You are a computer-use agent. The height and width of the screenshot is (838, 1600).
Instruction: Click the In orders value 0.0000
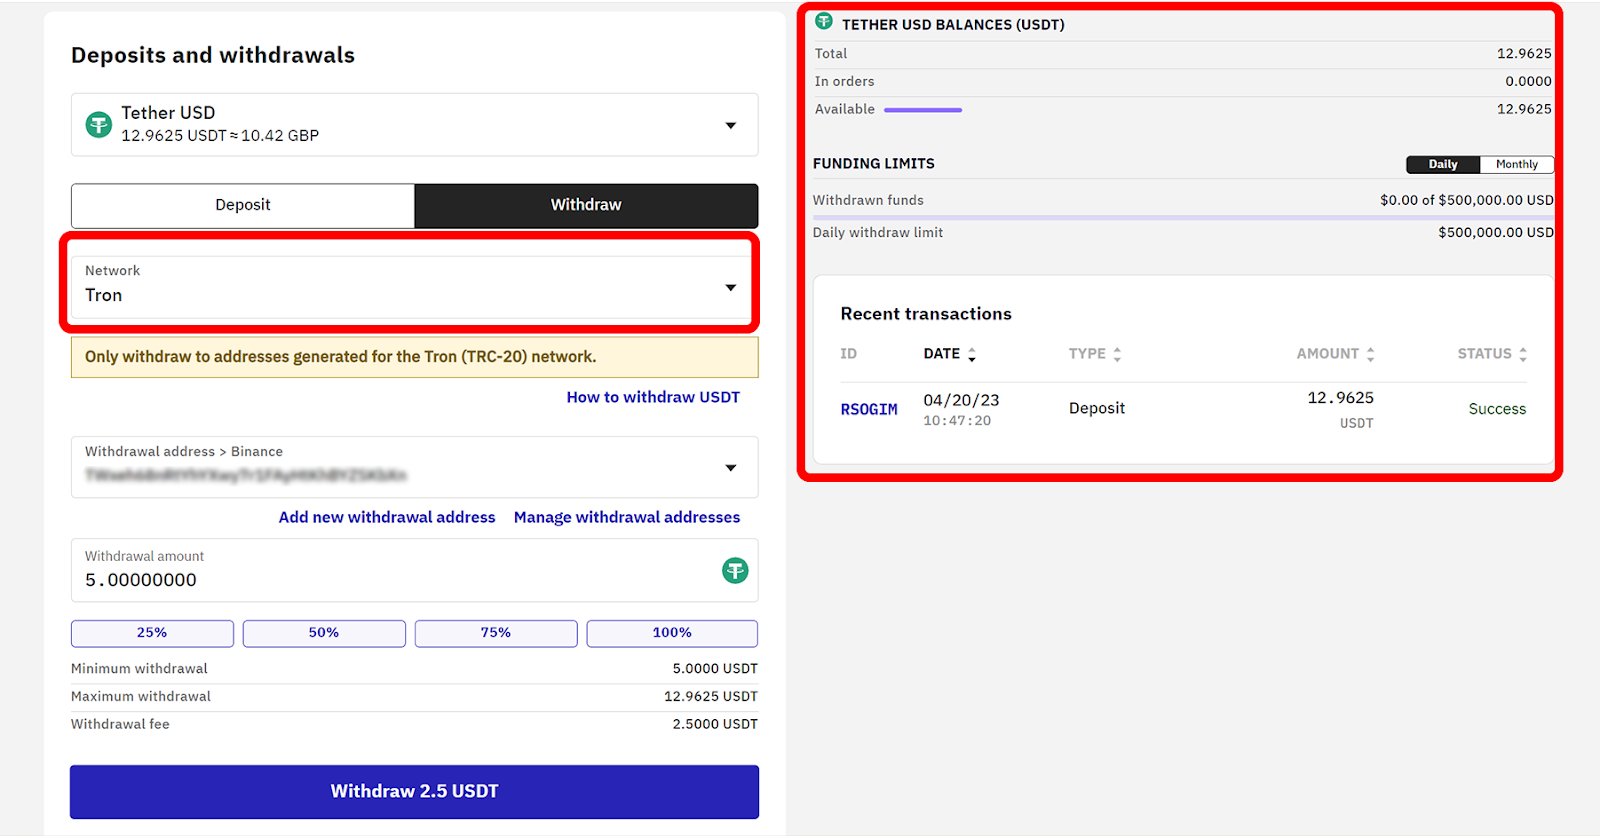pyautogui.click(x=1528, y=82)
